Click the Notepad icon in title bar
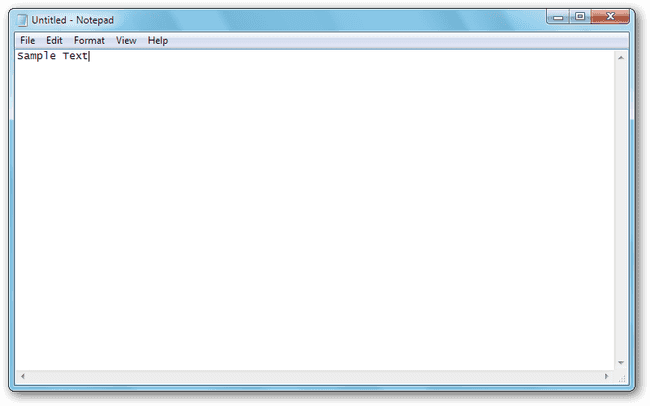This screenshot has width=650, height=406. pos(22,20)
